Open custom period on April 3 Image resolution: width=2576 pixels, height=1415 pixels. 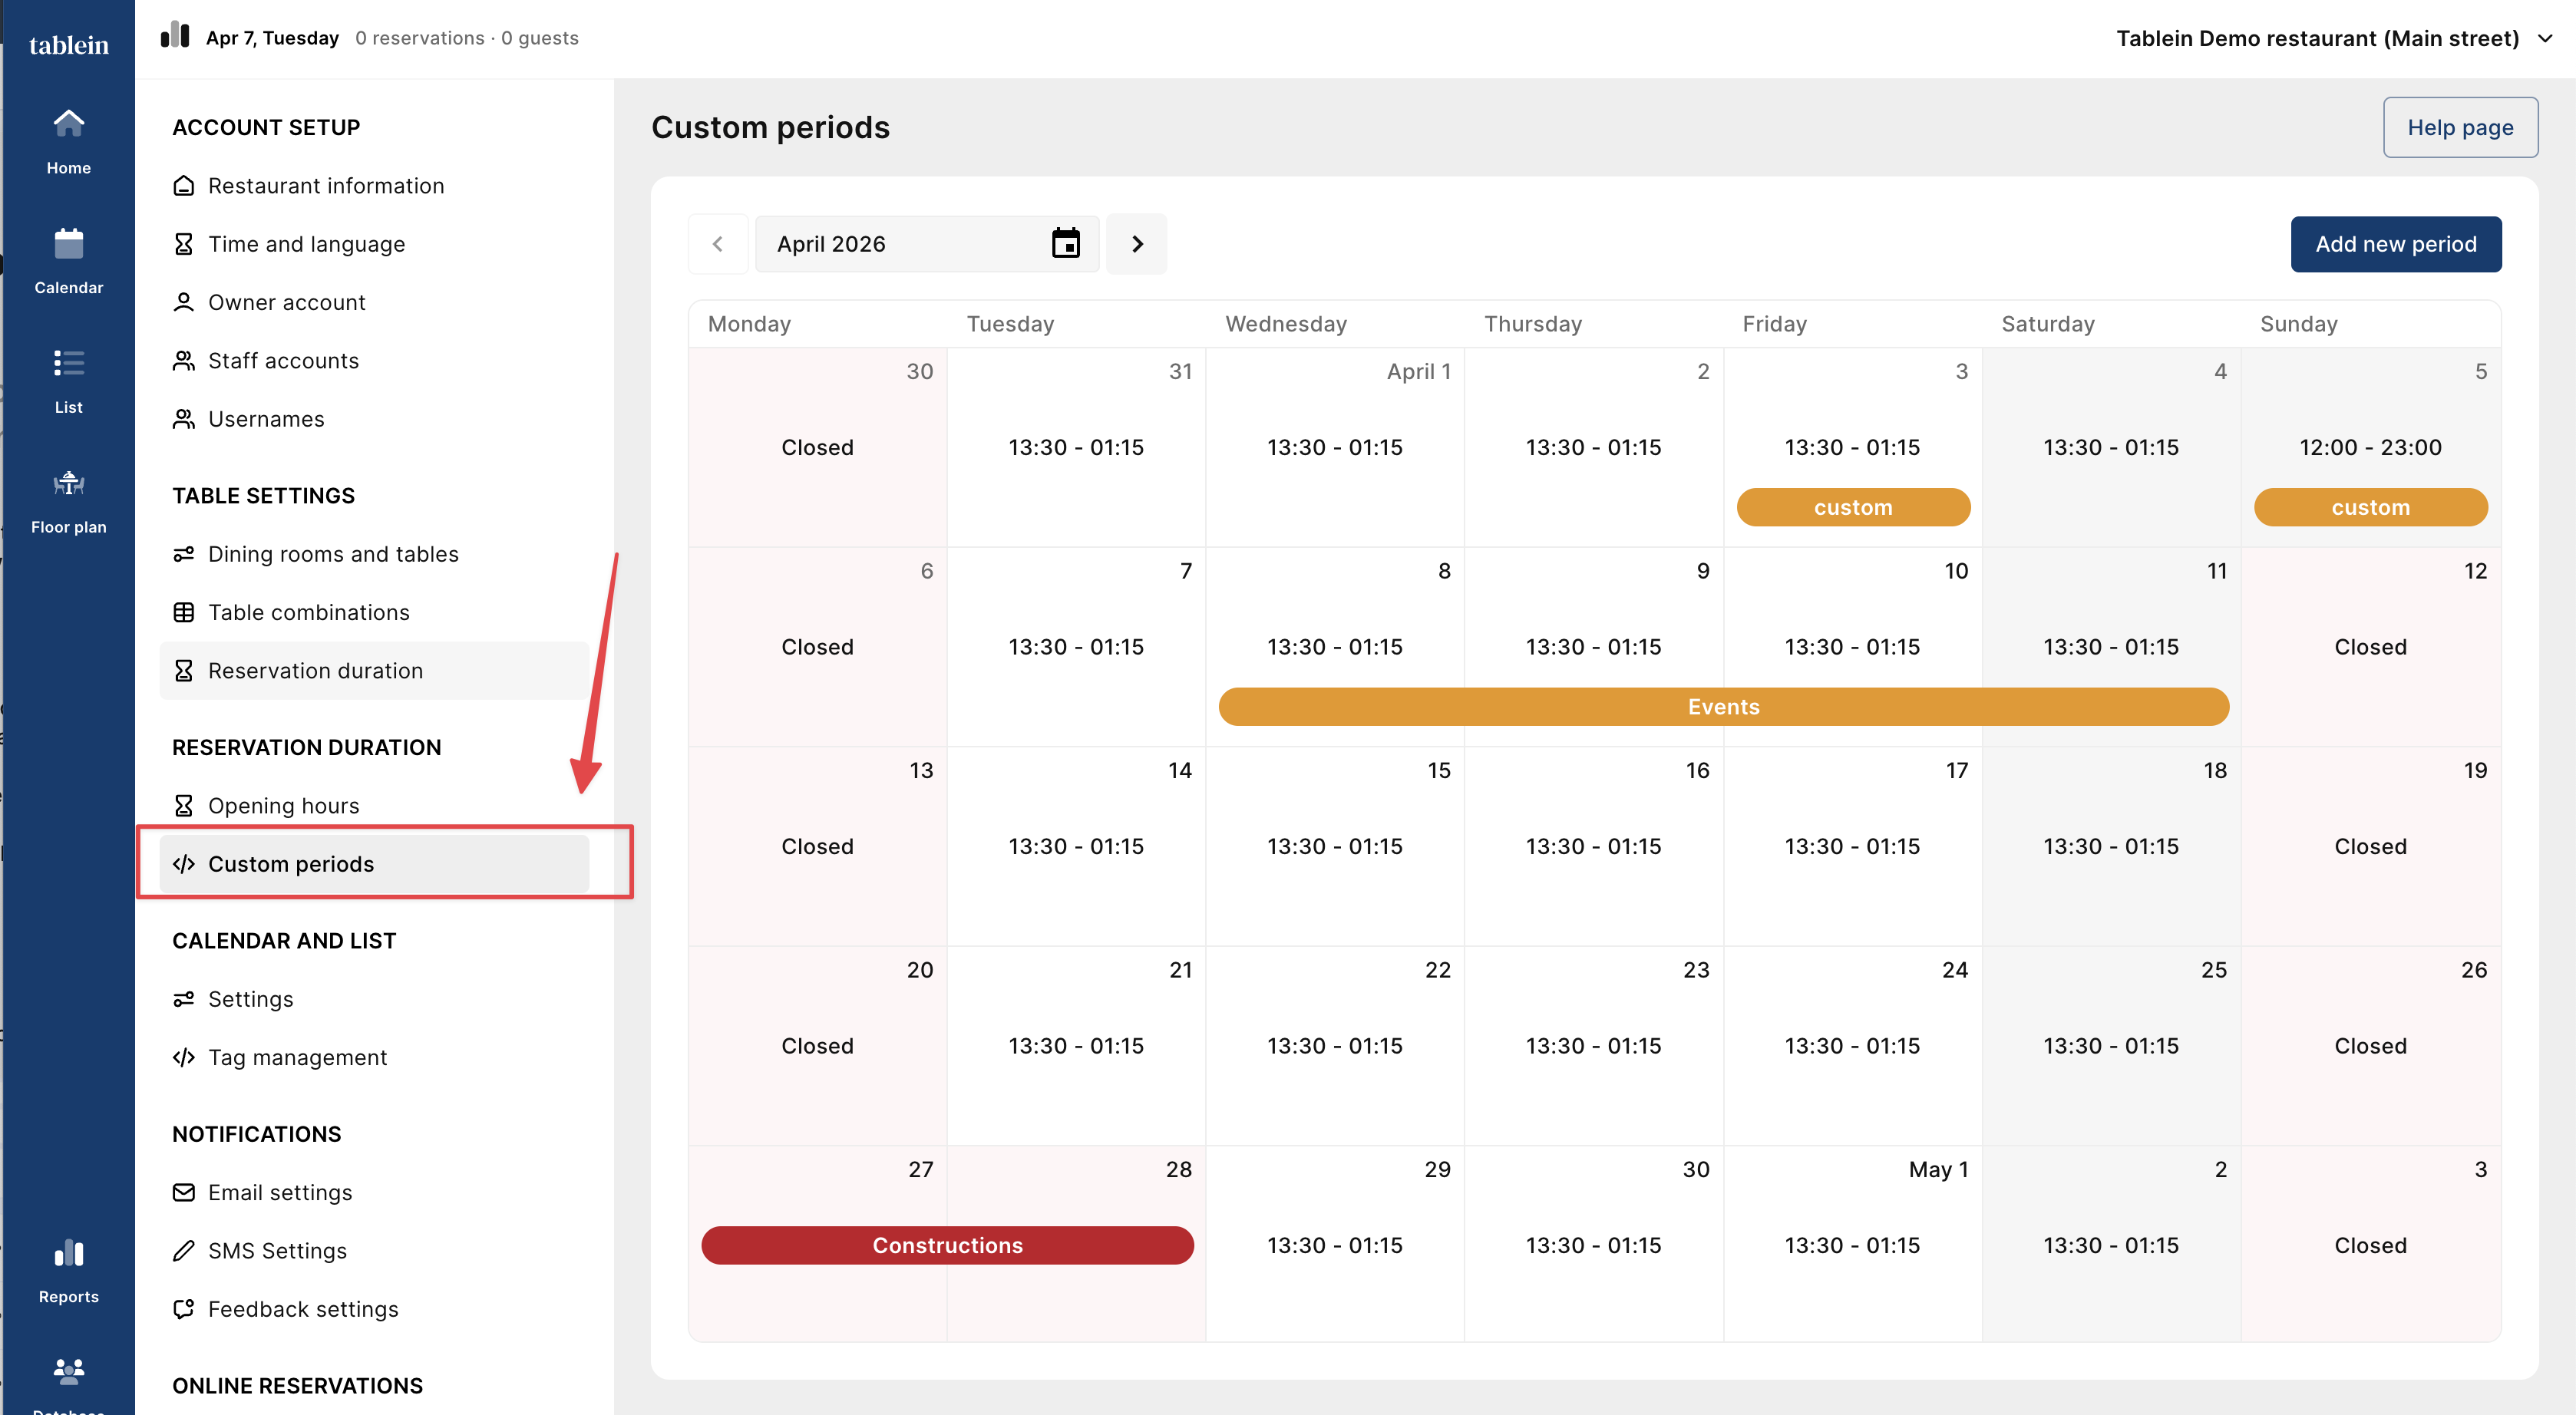[x=1852, y=507]
